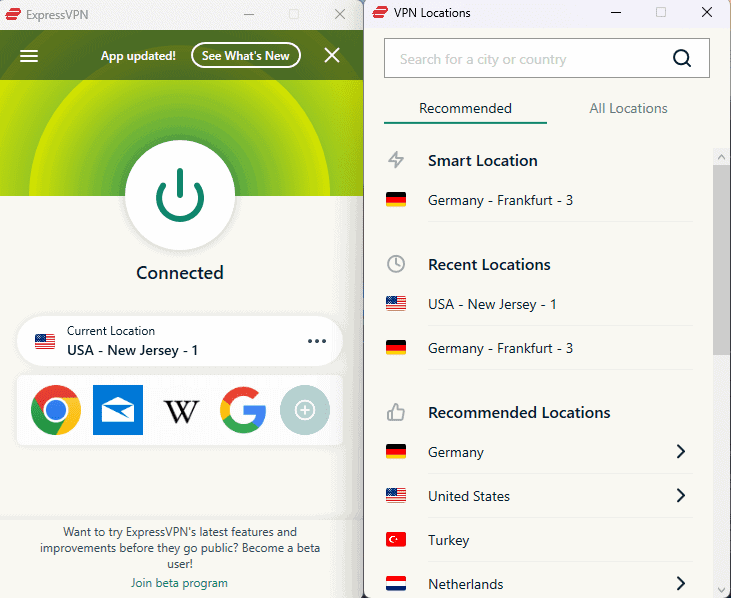Minimize the ExpressVPN main window

pyautogui.click(x=249, y=14)
